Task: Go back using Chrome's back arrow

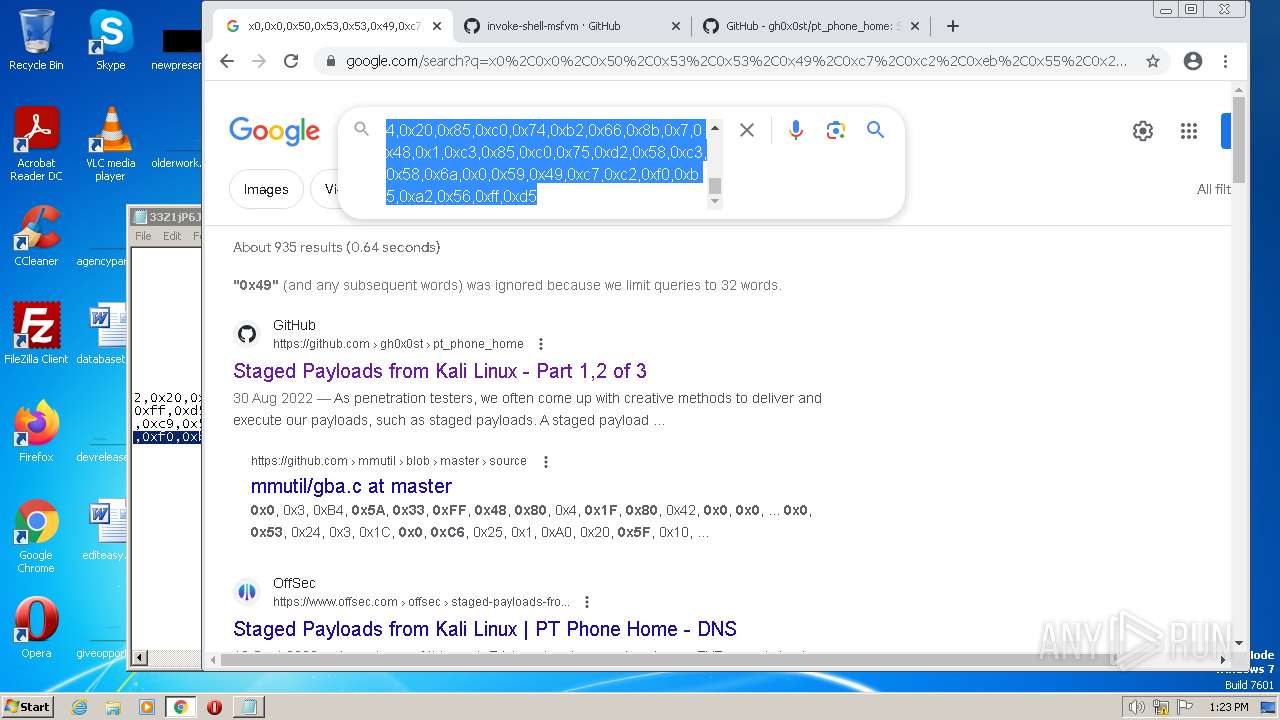Action: [x=227, y=61]
